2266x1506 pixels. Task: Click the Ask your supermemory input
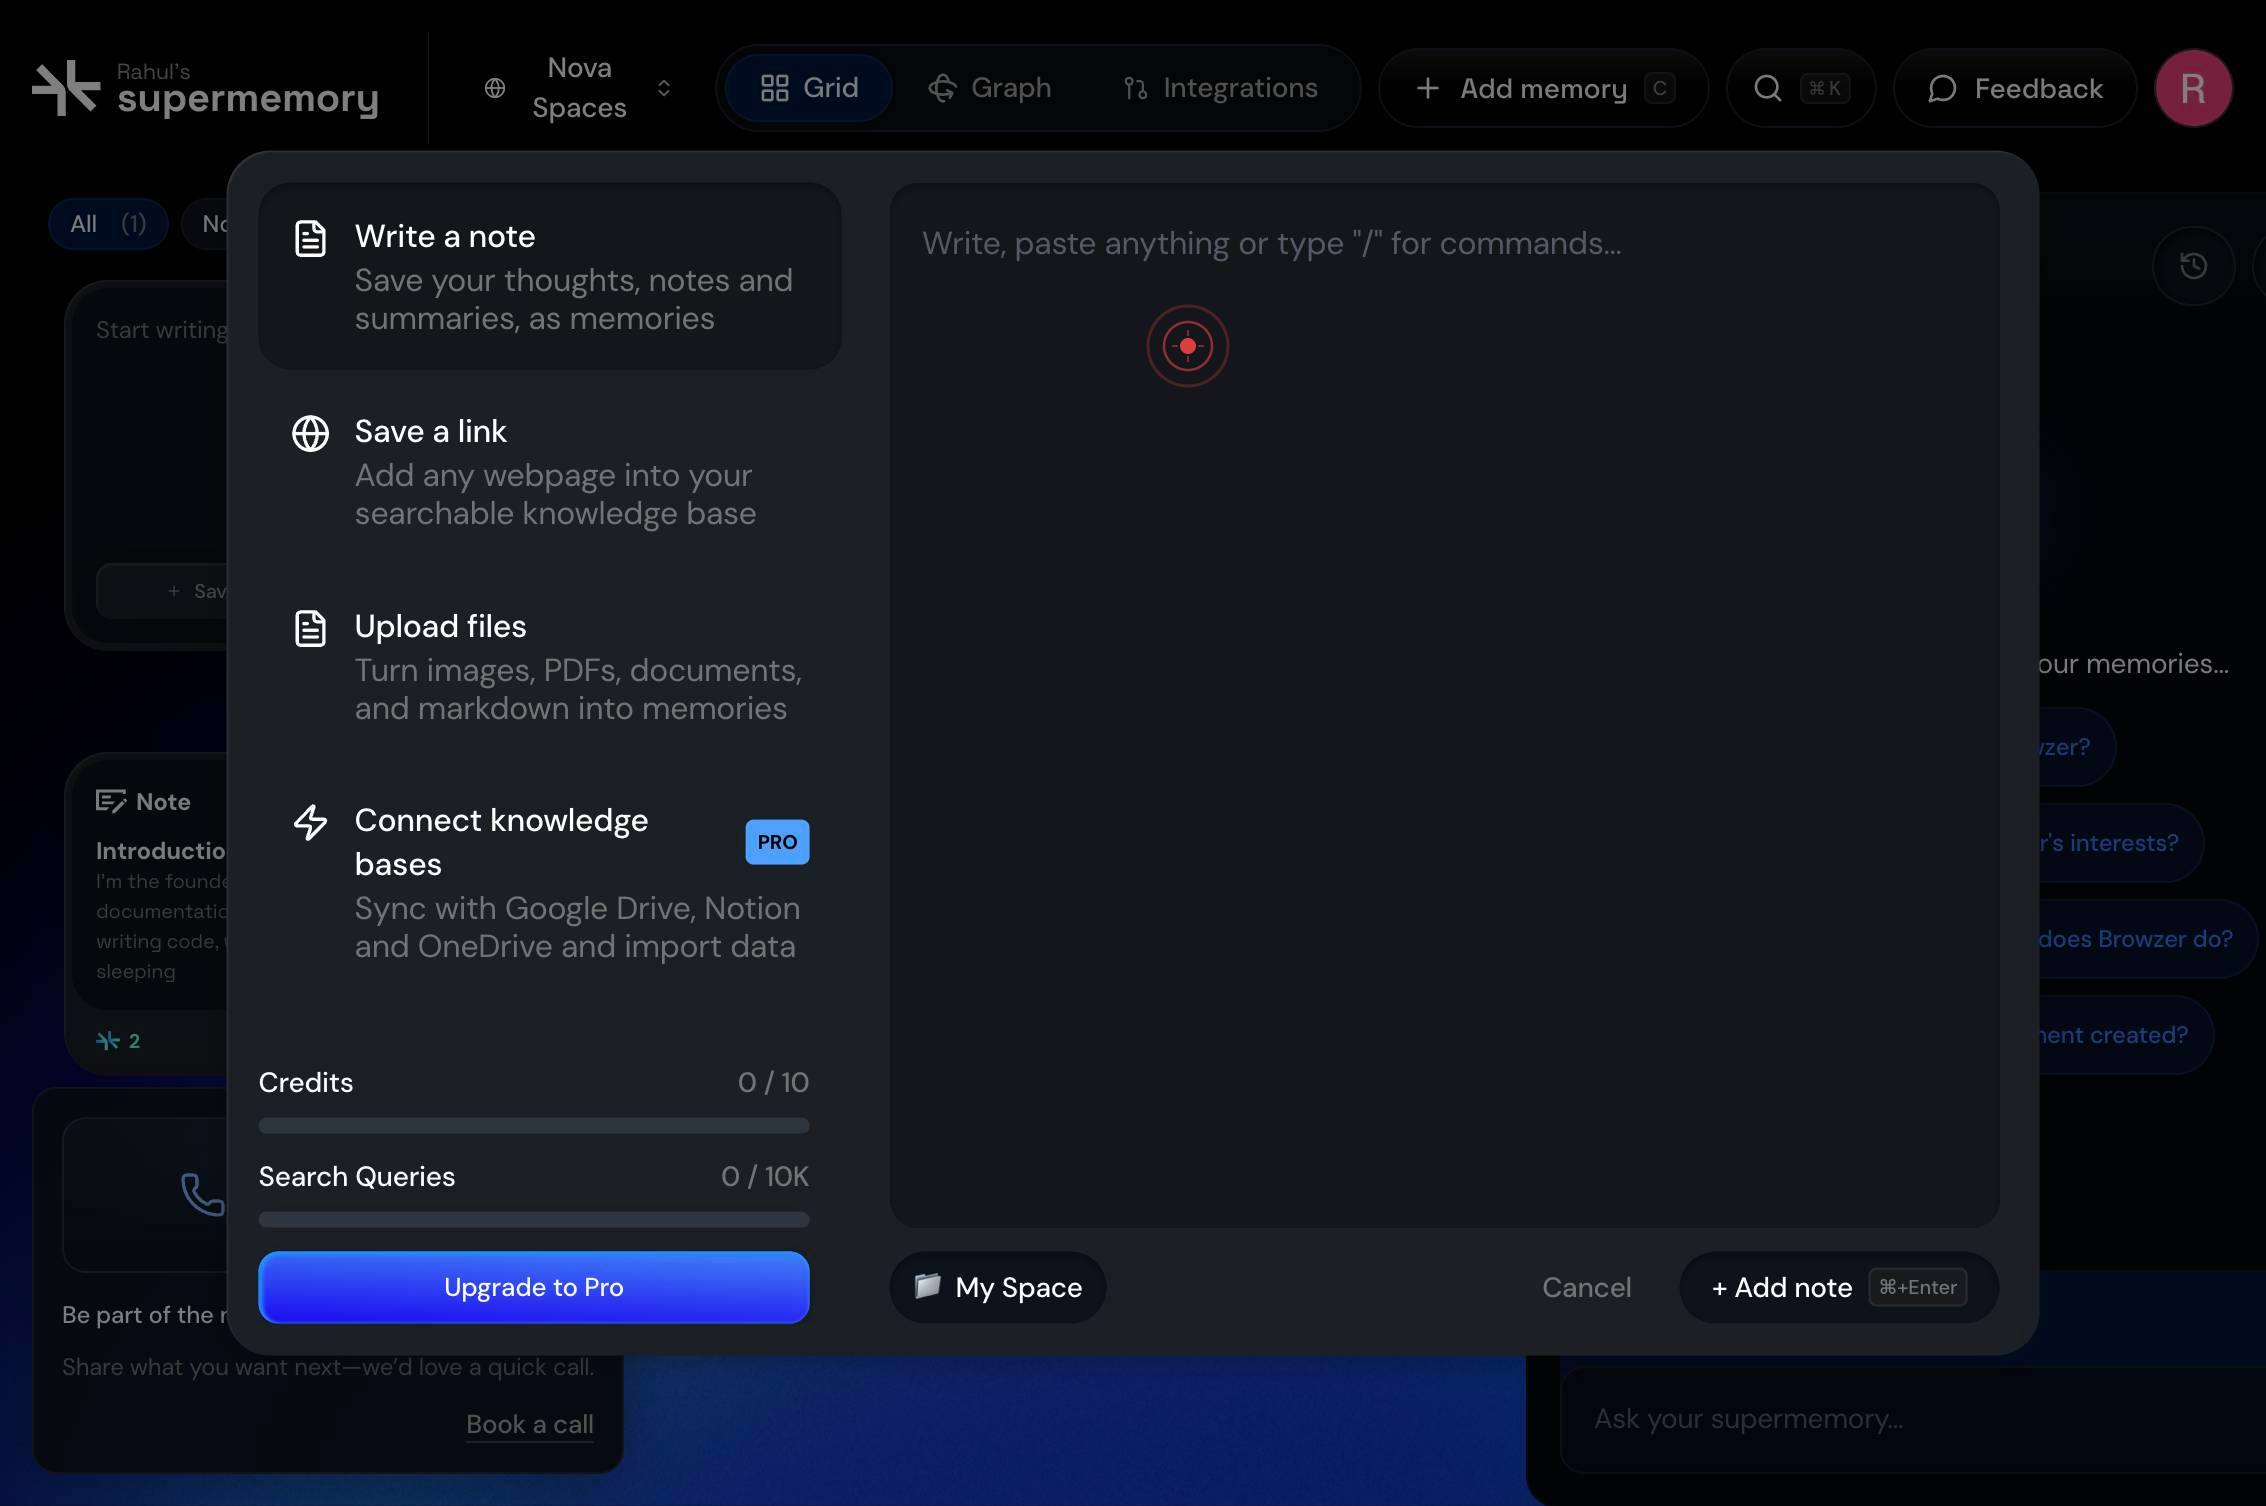click(1912, 1419)
